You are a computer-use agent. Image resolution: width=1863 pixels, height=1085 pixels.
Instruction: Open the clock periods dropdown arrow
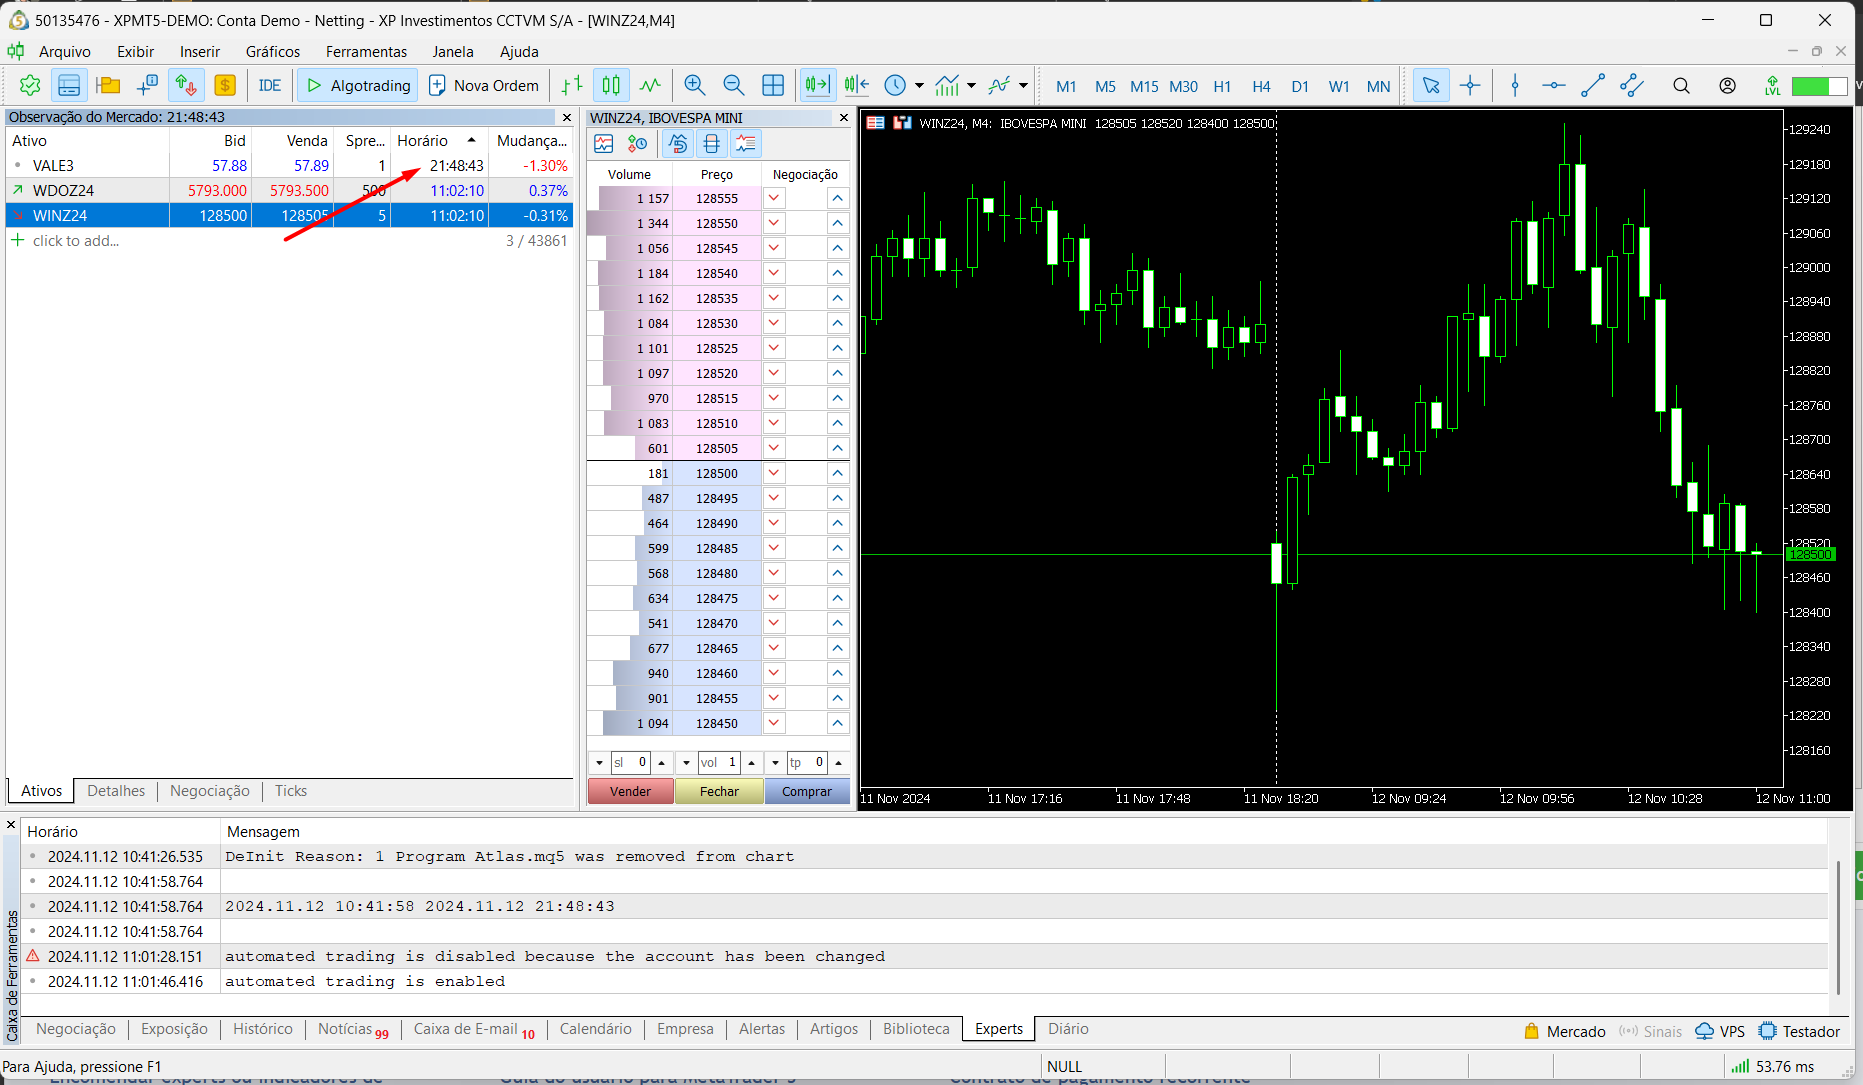click(919, 86)
